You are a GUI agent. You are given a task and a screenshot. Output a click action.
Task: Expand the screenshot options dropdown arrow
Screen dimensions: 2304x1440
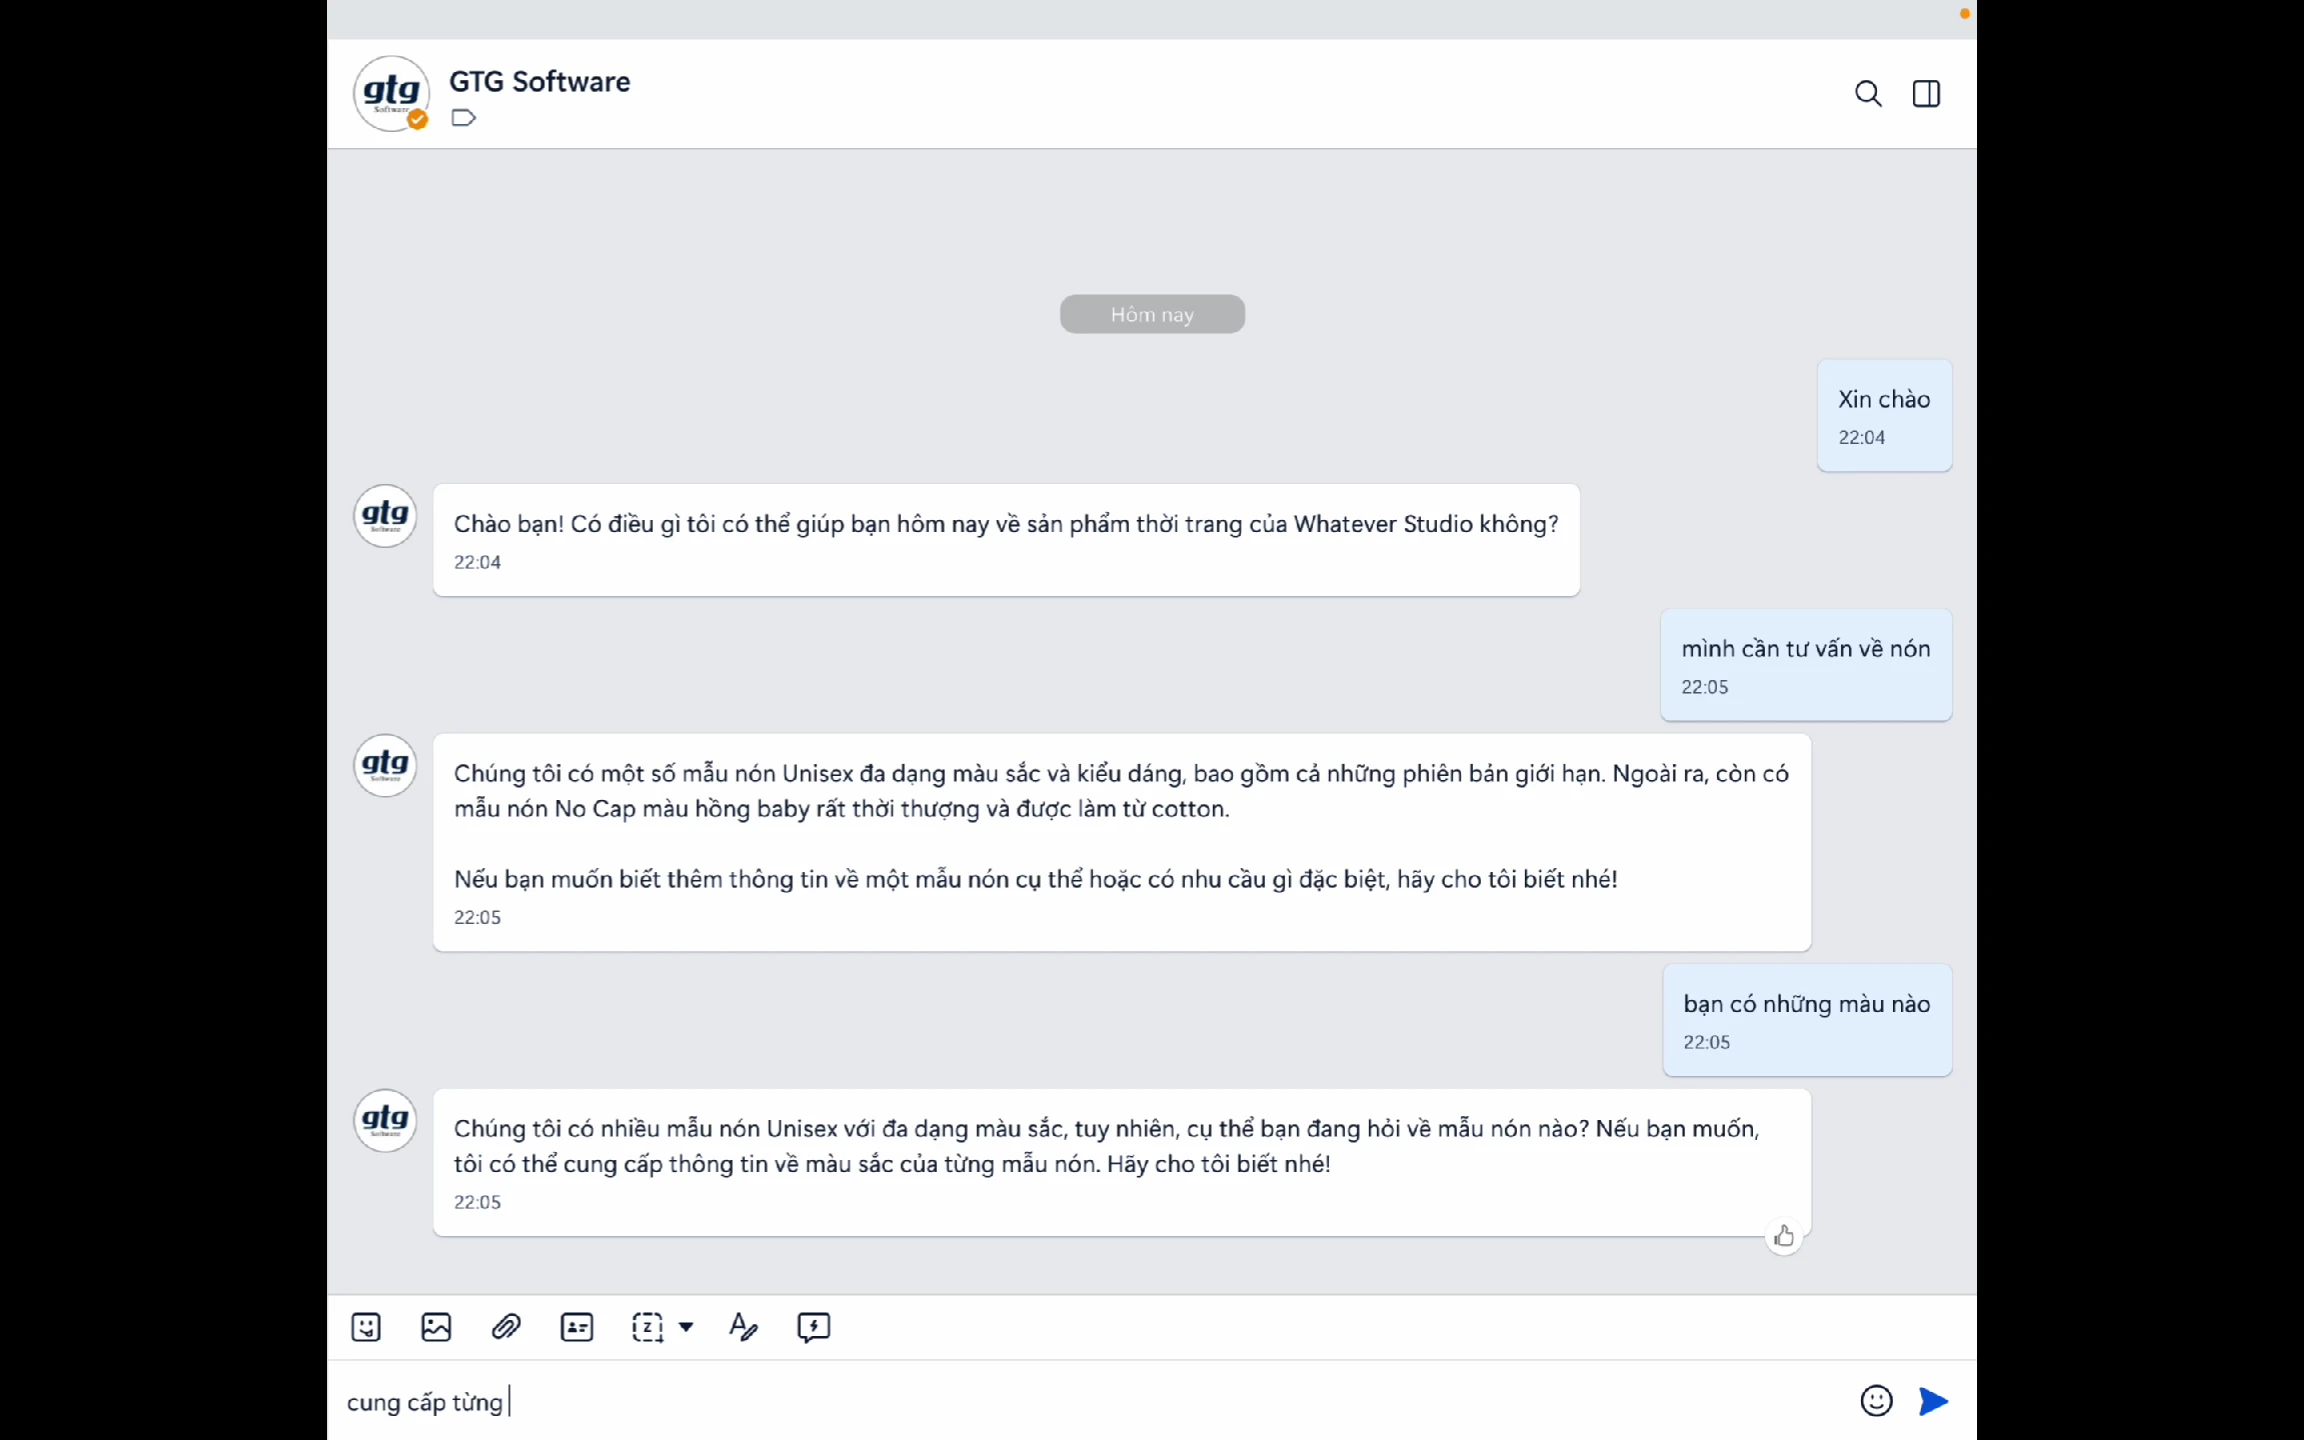click(686, 1327)
